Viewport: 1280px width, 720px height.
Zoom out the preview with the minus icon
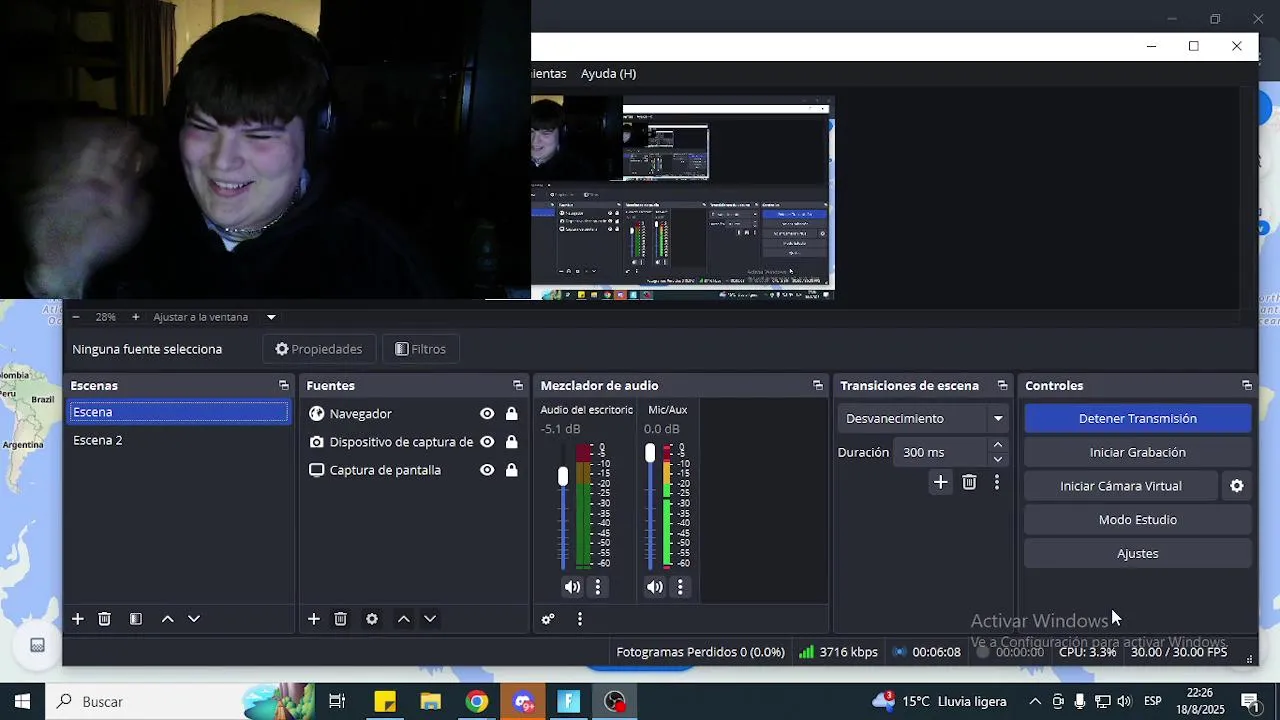[x=75, y=317]
